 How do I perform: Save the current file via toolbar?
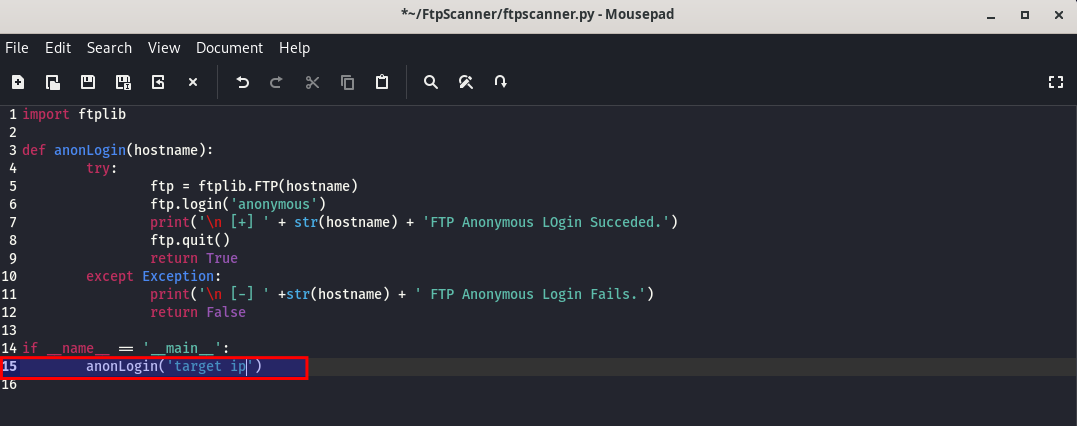tap(88, 82)
